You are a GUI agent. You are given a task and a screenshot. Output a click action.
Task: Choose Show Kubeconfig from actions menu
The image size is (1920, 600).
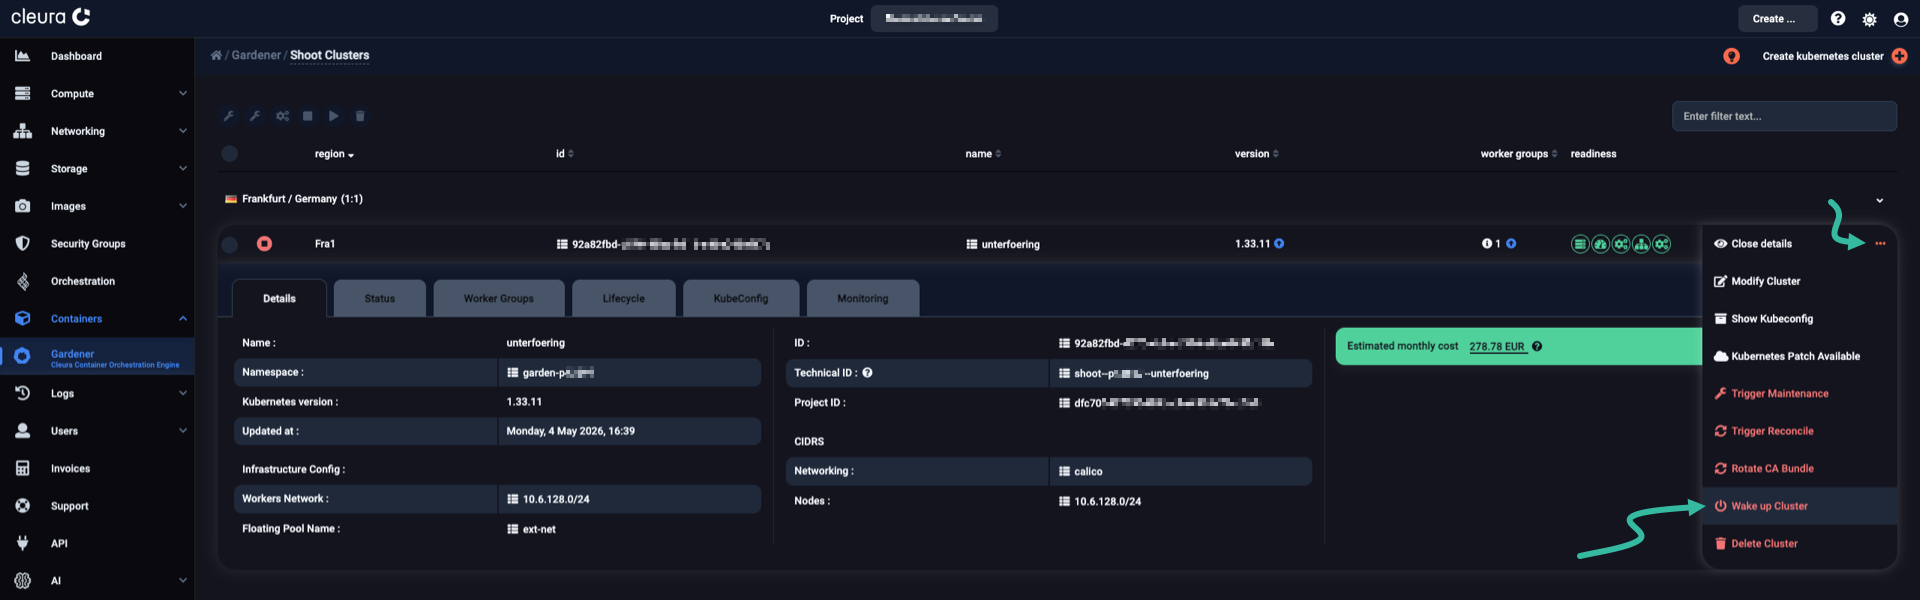point(1763,319)
